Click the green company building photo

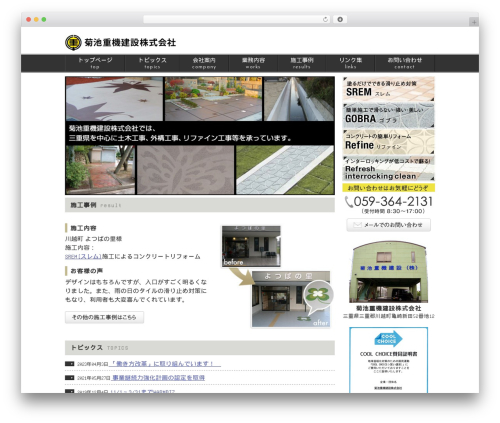click(388, 272)
